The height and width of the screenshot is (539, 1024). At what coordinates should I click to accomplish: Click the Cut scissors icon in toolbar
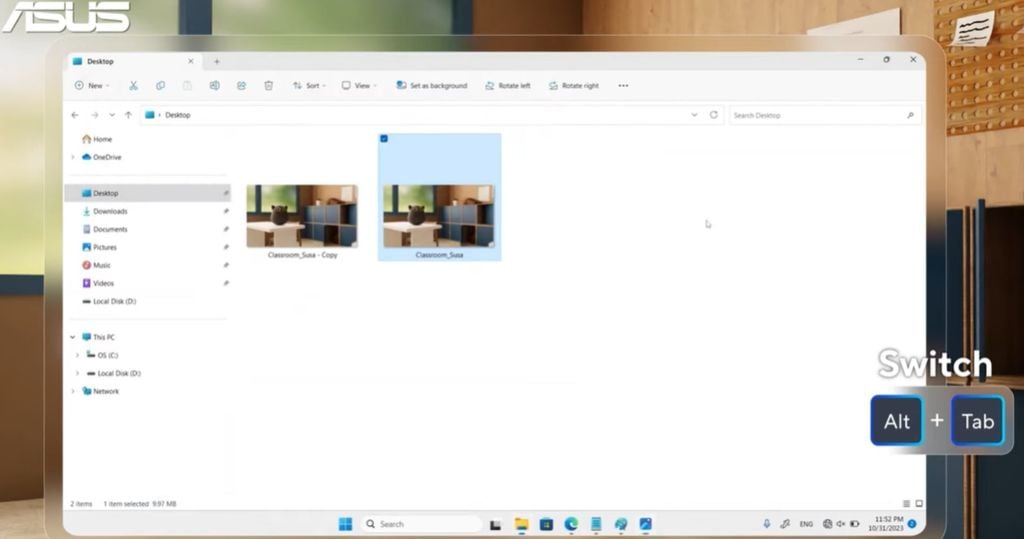click(133, 86)
